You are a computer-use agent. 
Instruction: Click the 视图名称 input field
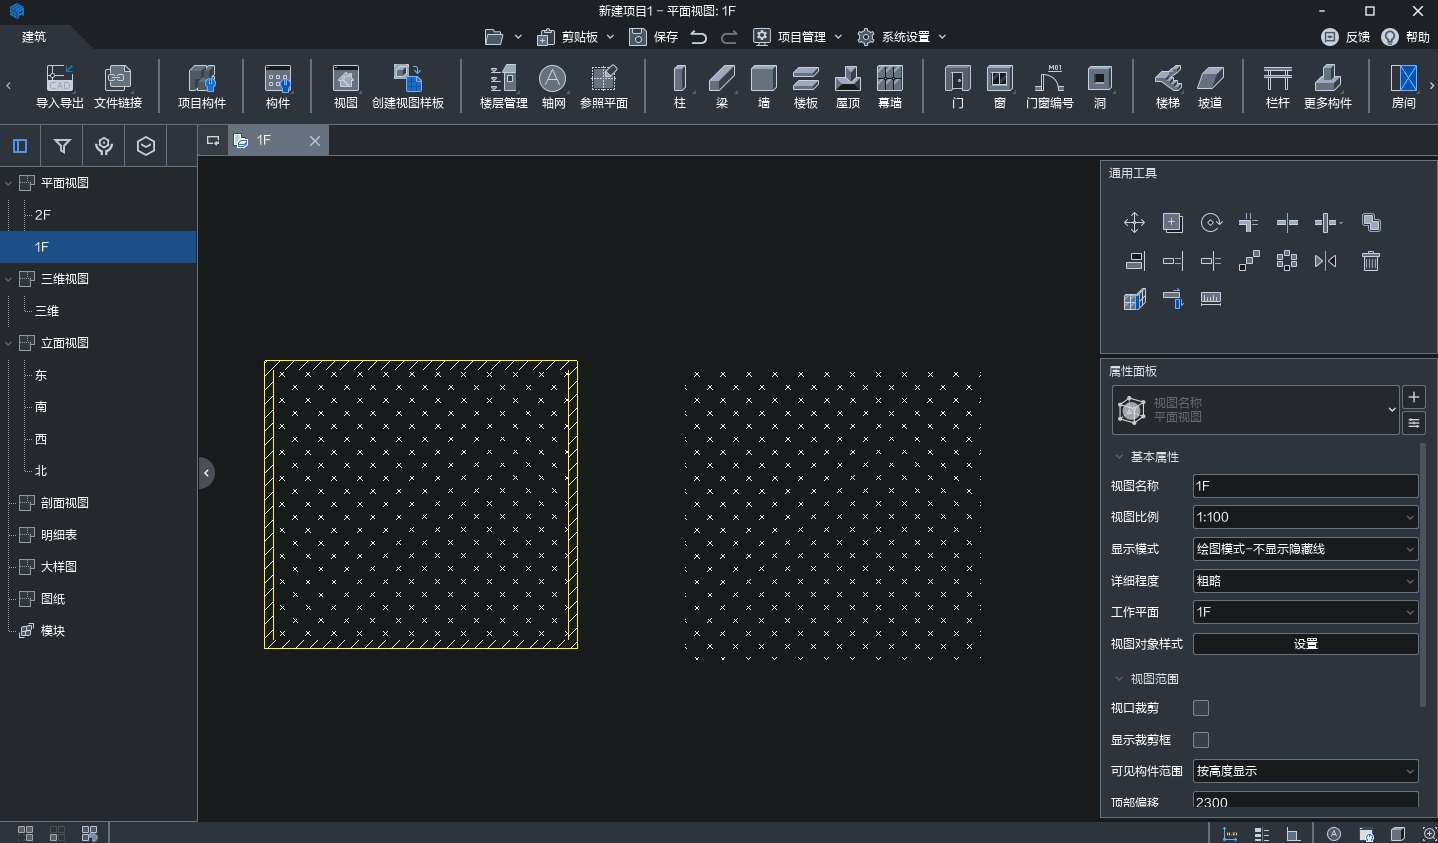[x=1305, y=486]
